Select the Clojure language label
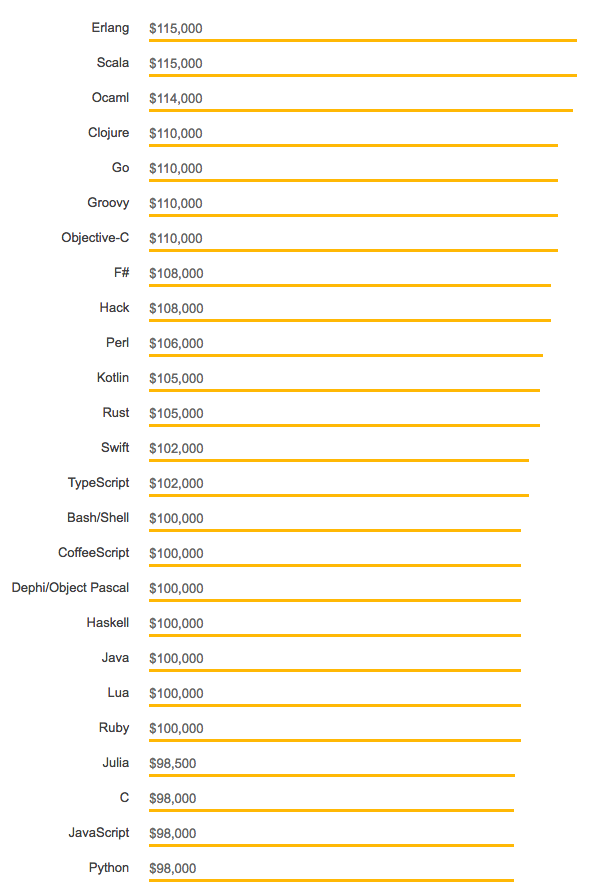 coord(108,133)
